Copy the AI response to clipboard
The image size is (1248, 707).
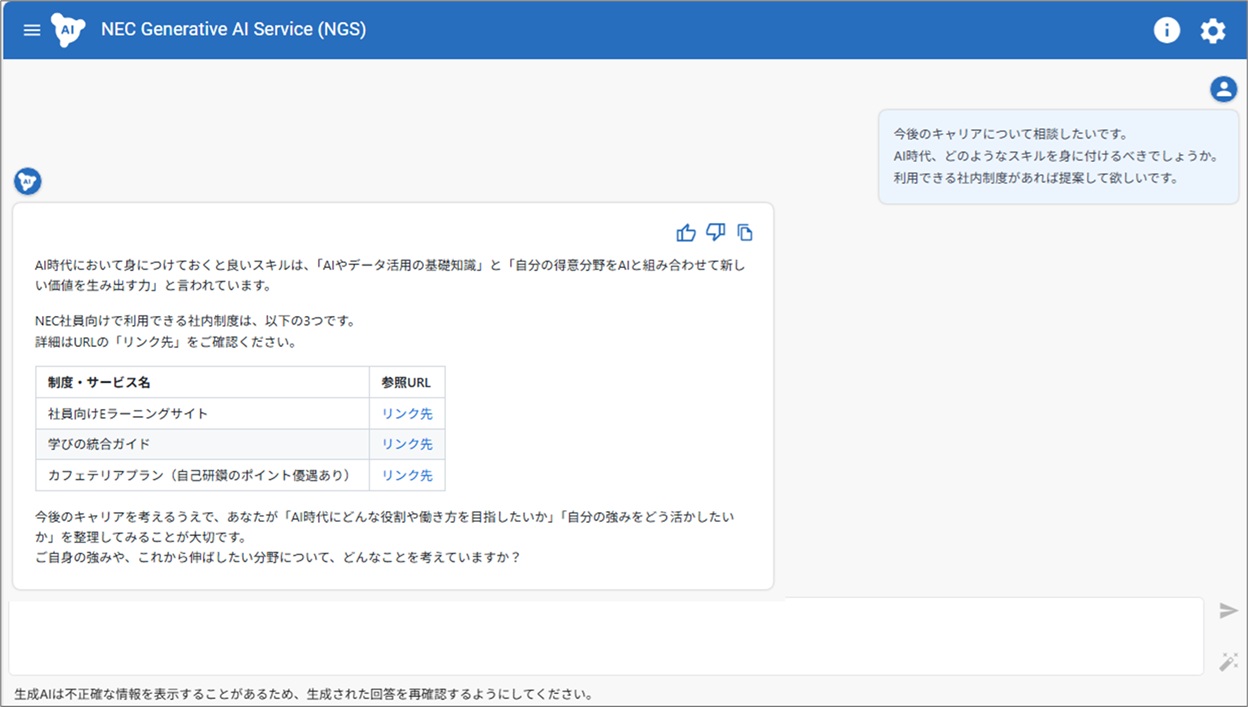click(745, 233)
